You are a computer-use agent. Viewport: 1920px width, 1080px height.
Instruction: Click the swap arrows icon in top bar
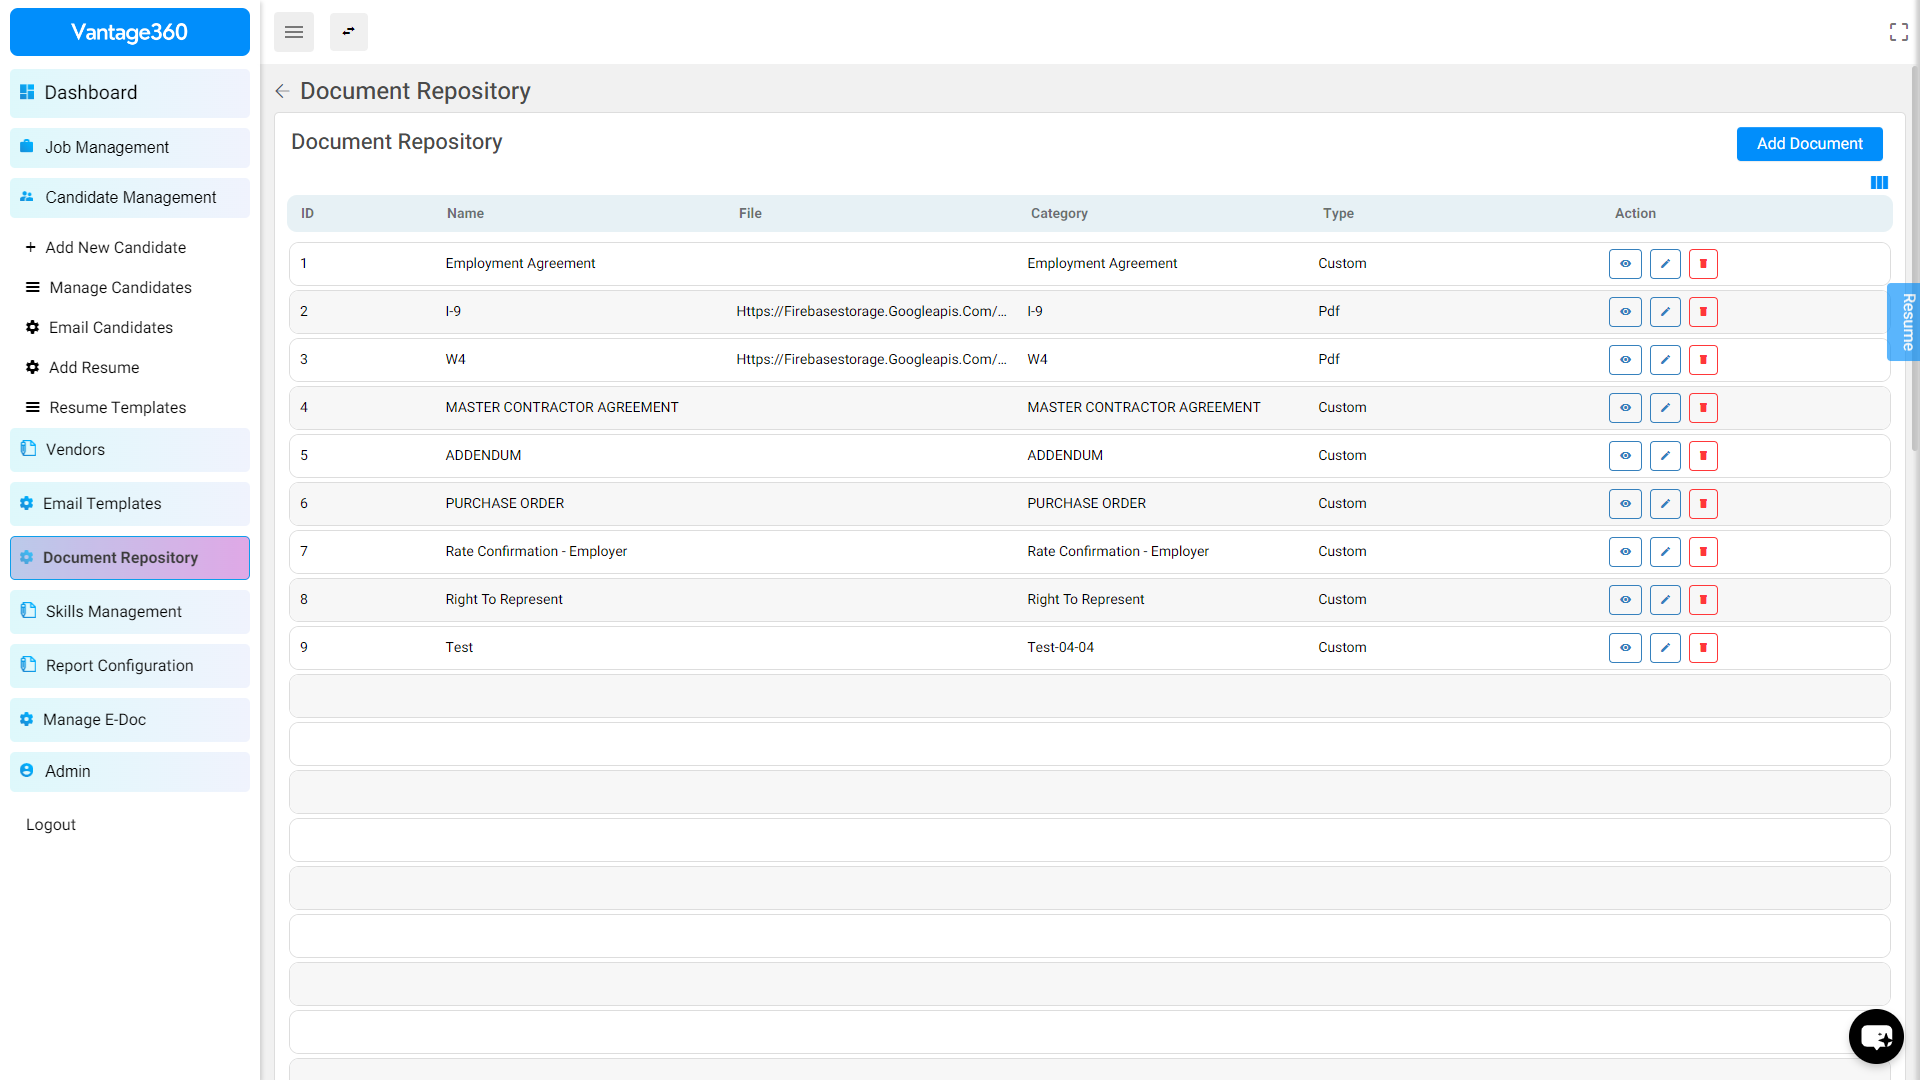coord(348,32)
